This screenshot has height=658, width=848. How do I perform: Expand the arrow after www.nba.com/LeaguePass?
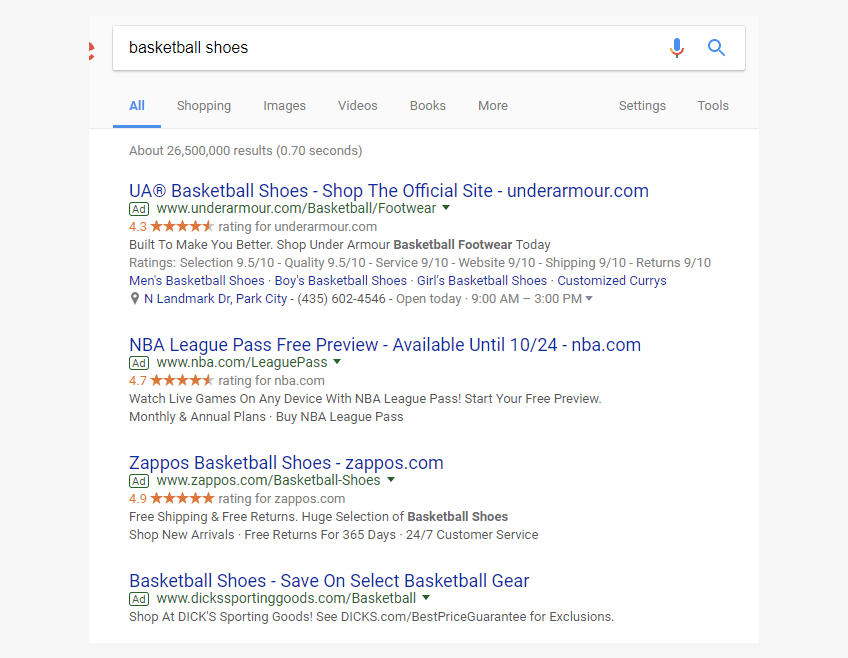337,362
